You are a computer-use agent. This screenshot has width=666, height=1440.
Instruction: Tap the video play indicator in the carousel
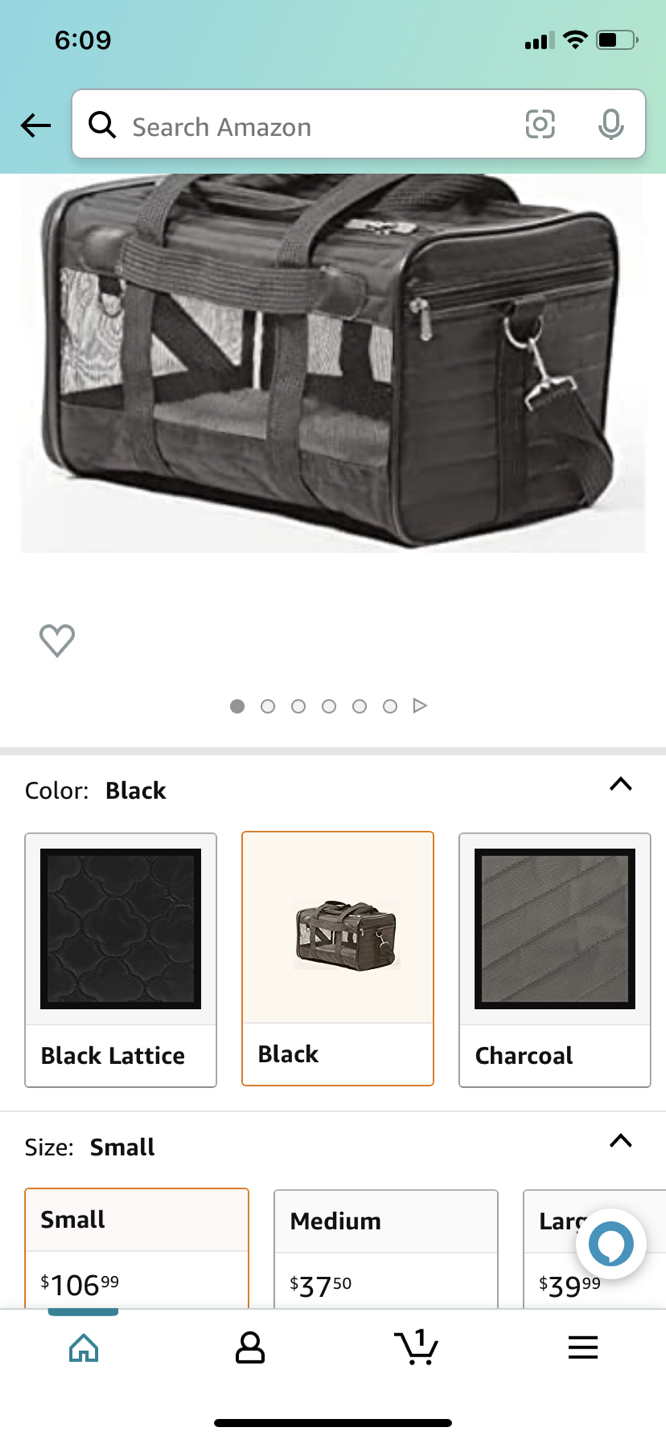click(x=420, y=706)
